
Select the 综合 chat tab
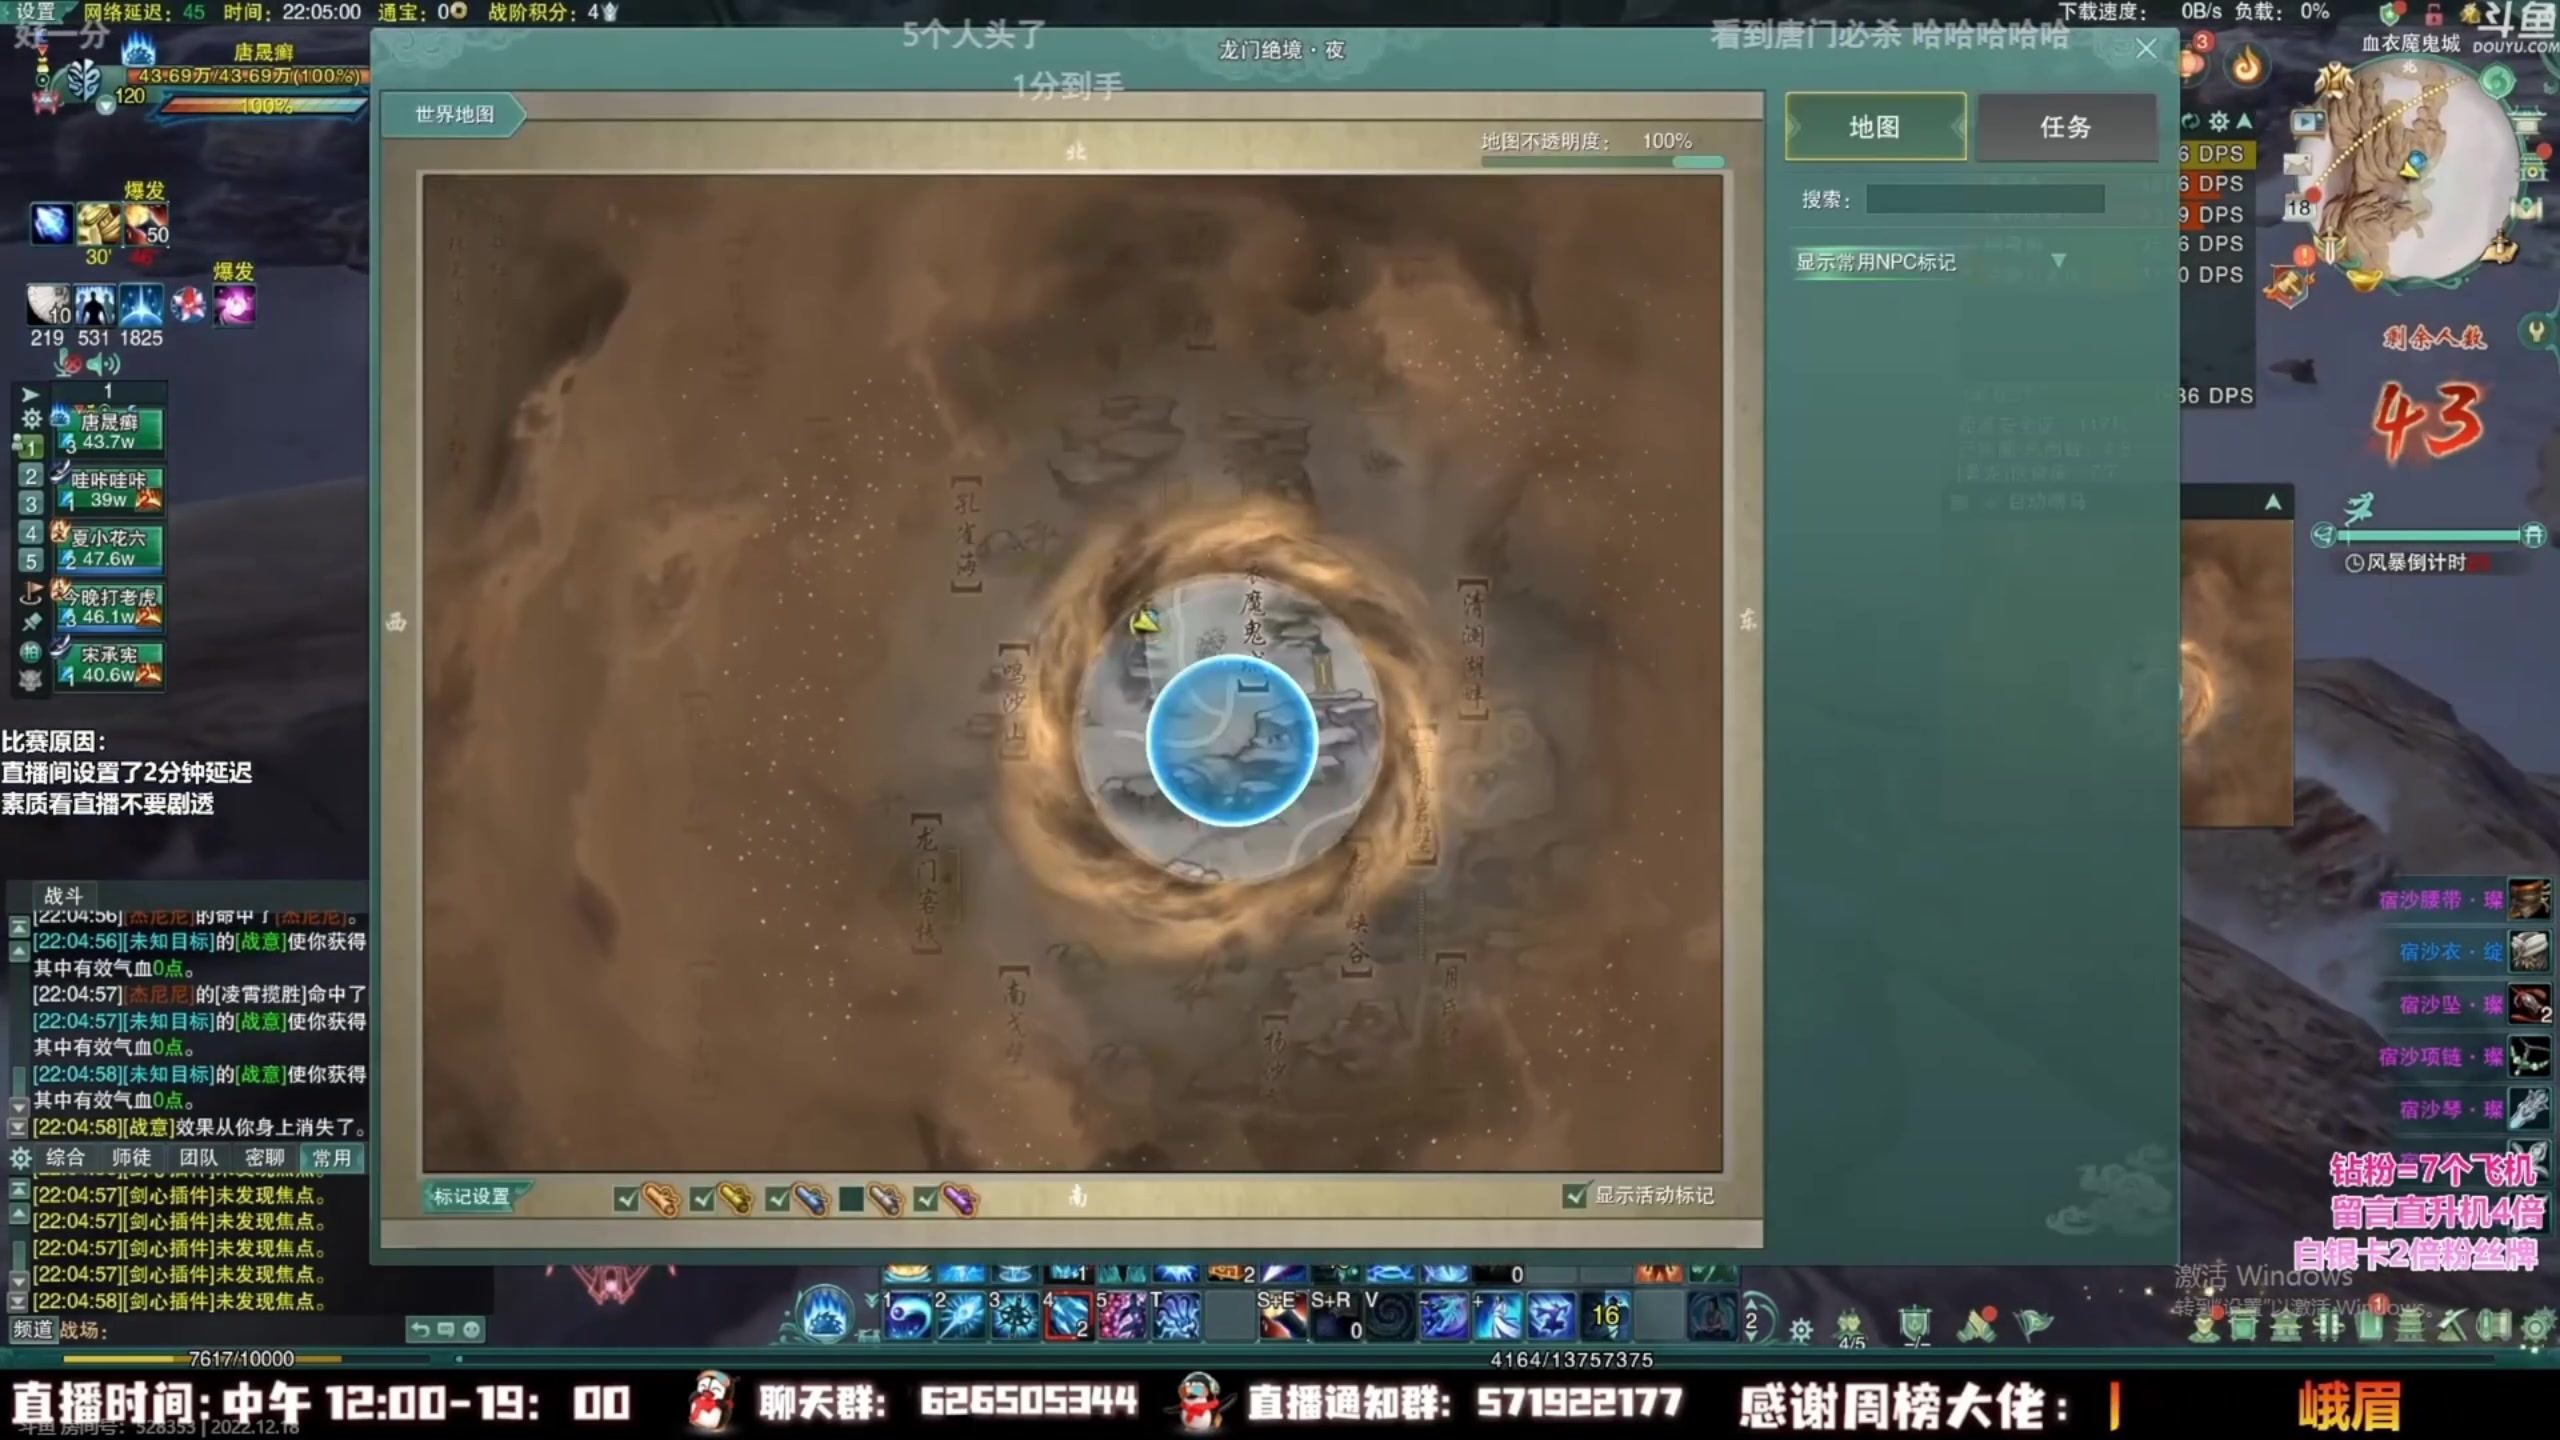coord(65,1158)
